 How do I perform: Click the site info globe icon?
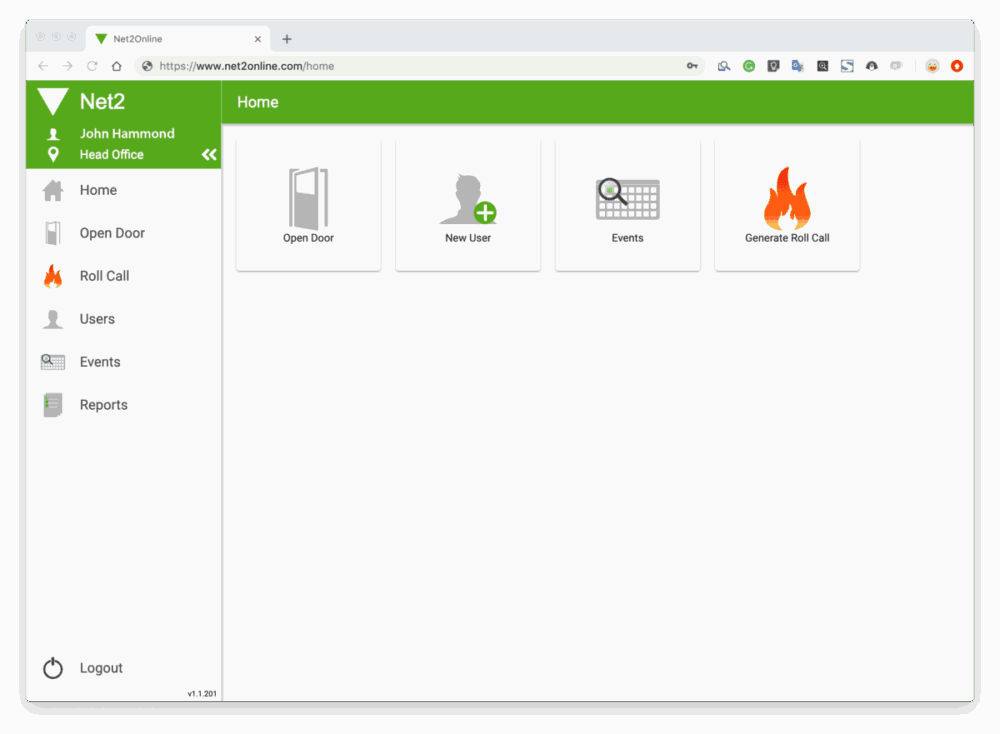(147, 66)
